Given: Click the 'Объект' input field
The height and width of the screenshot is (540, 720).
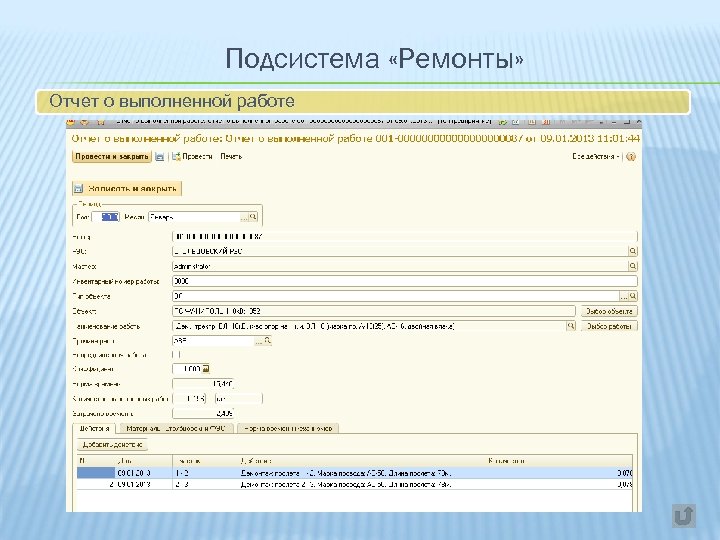Looking at the screenshot, I should click(373, 311).
